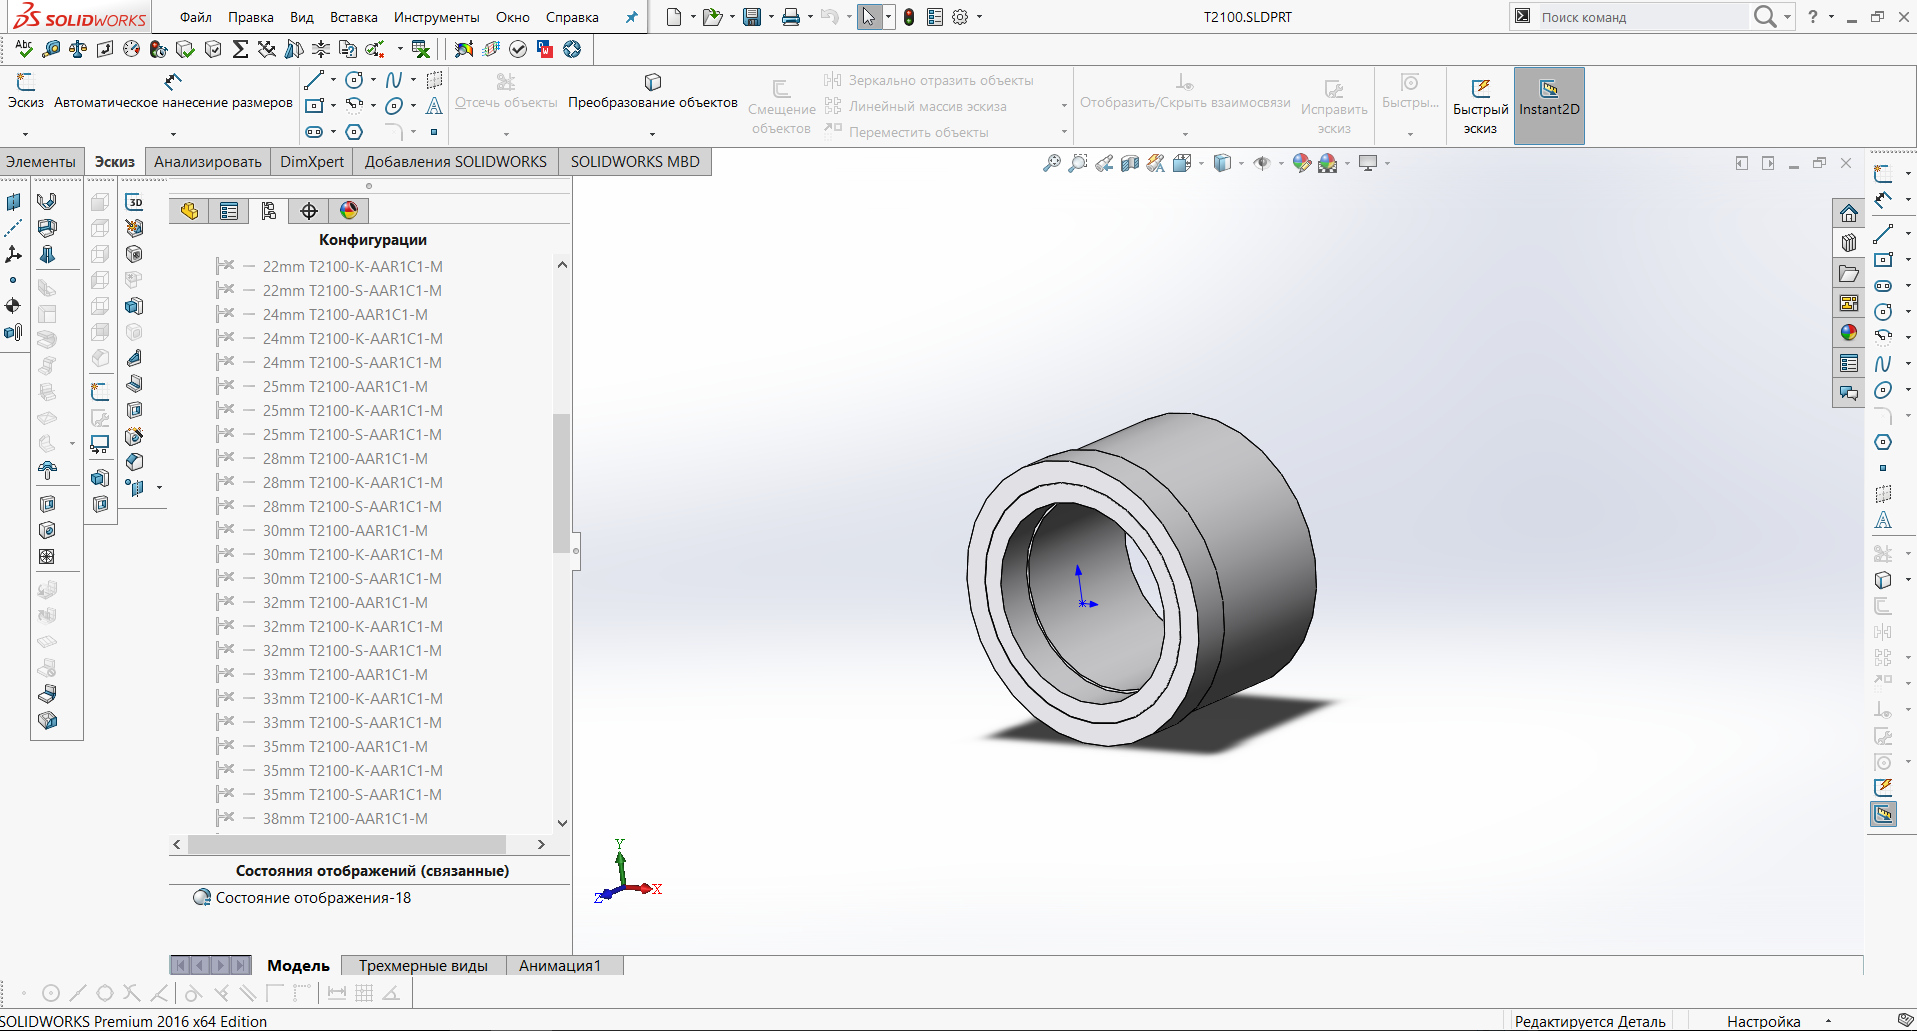Click horizontal scrollbar right arrow

[541, 844]
